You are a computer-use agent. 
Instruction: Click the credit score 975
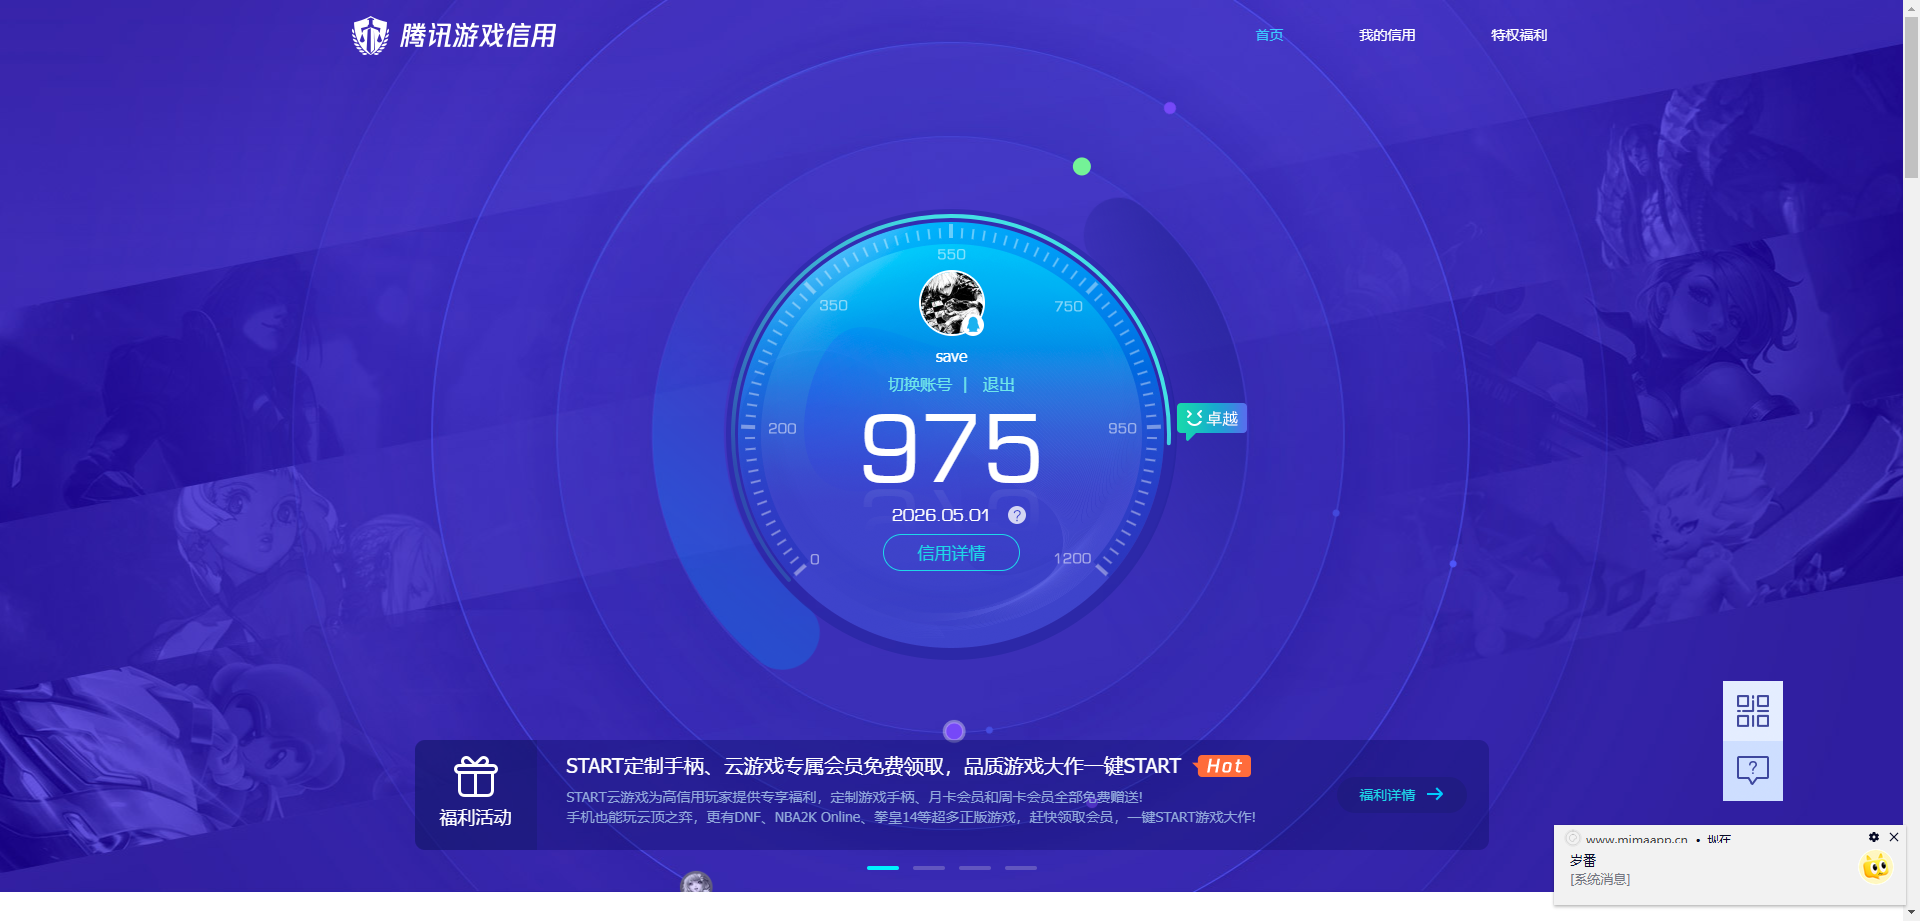[951, 449]
